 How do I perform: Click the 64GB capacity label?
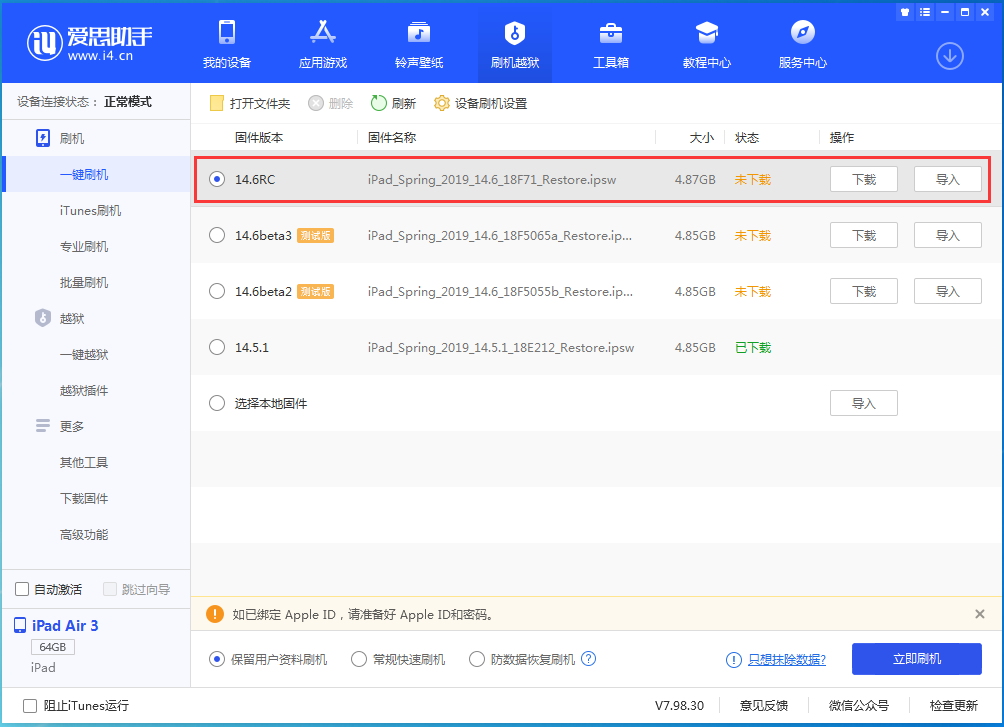tap(53, 647)
